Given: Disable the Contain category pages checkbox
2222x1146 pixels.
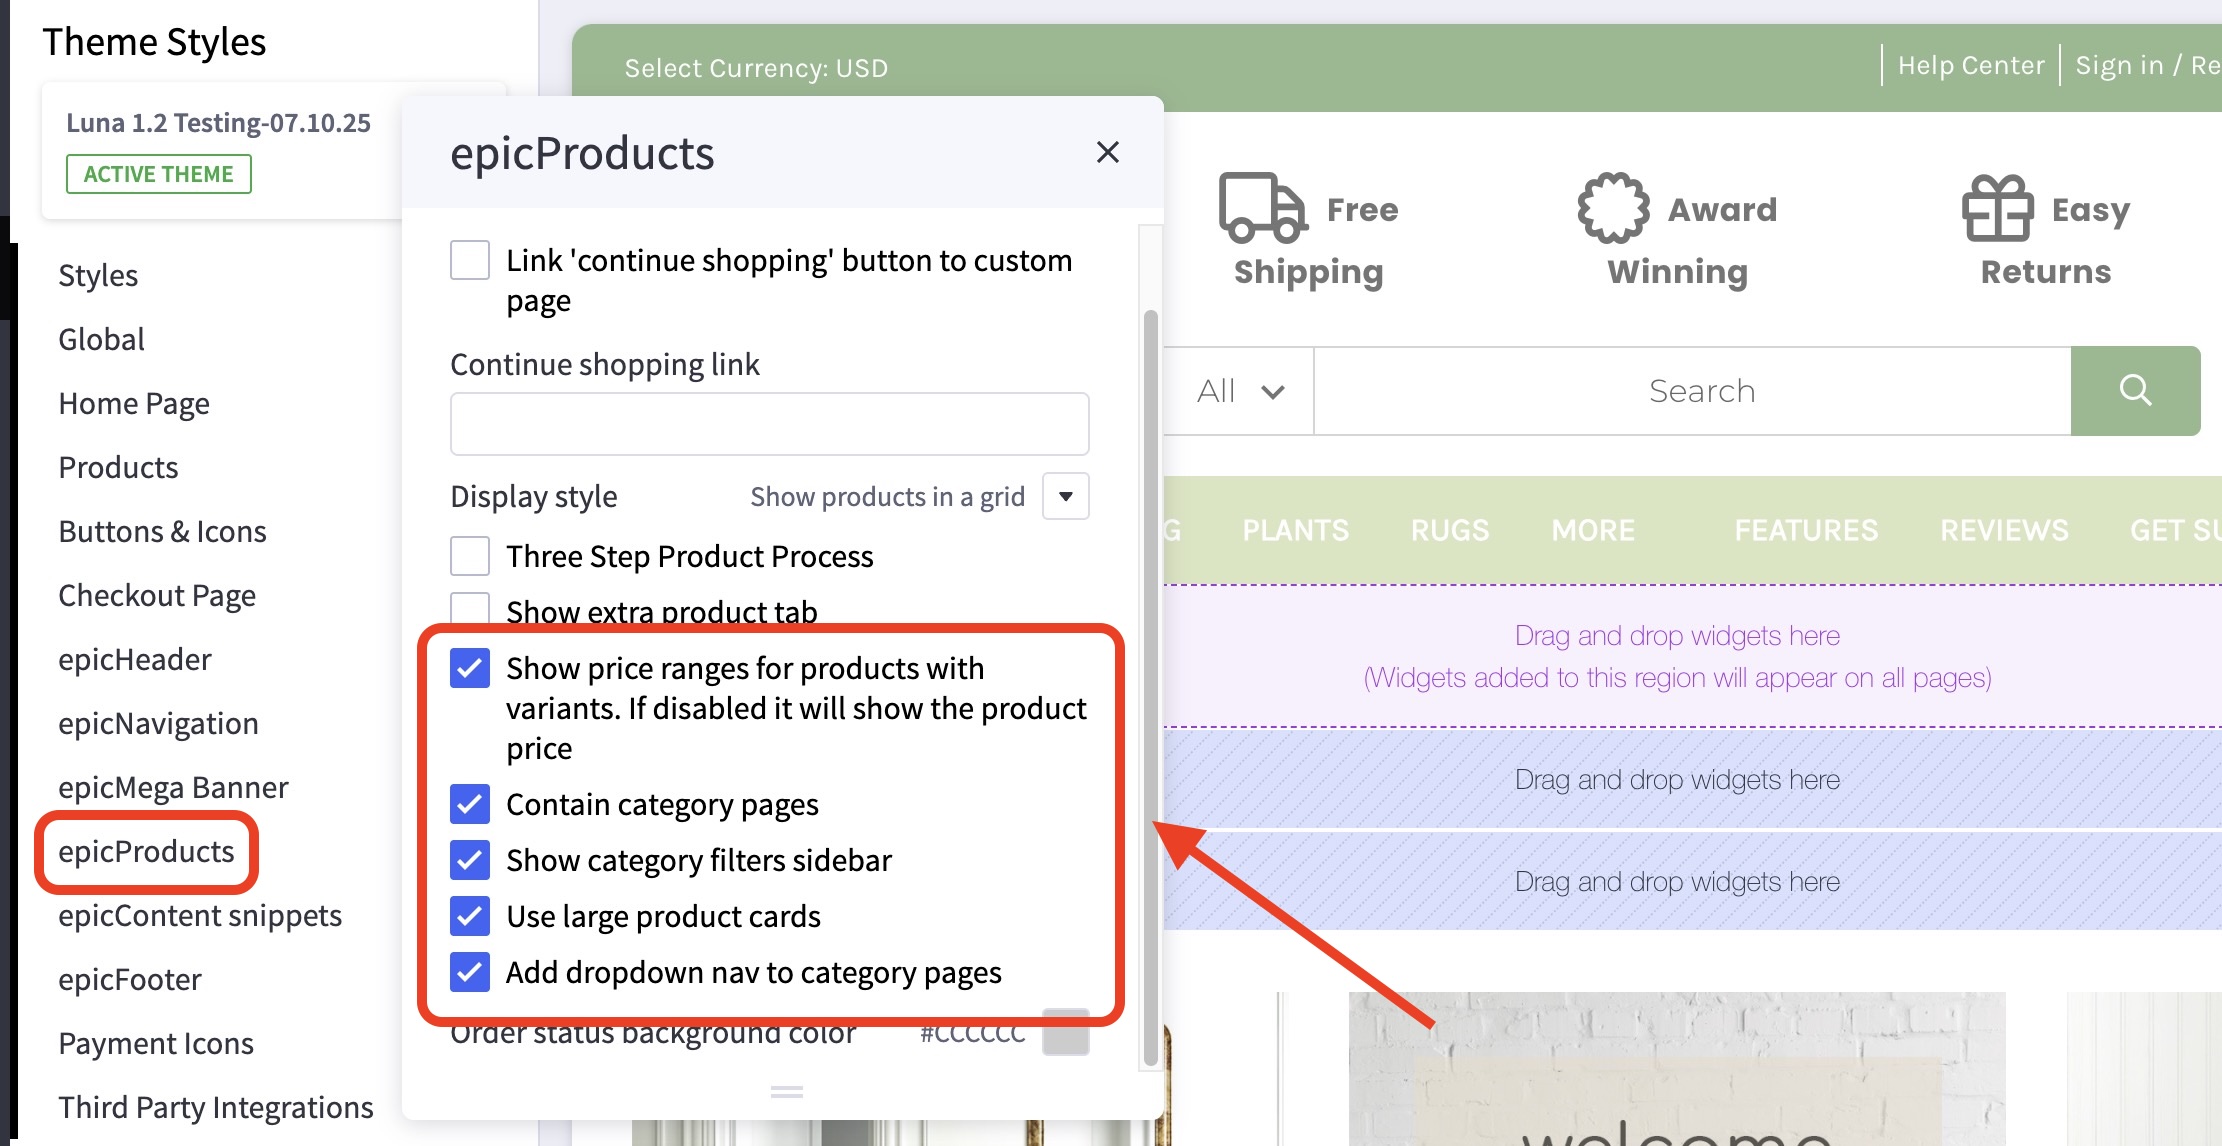Looking at the screenshot, I should point(469,805).
